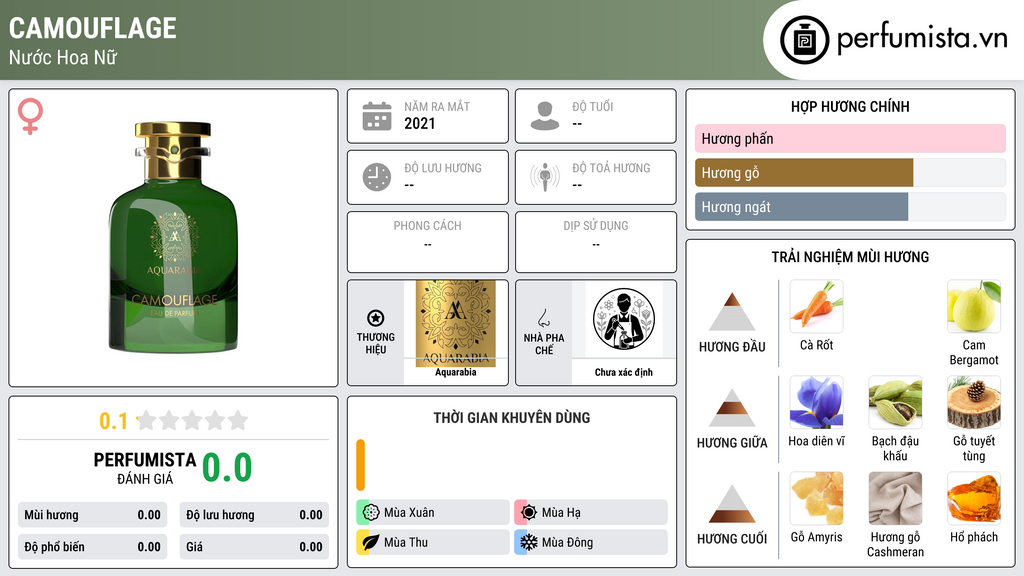Click the orange 0.1 rating value
The height and width of the screenshot is (576, 1024).
114,421
